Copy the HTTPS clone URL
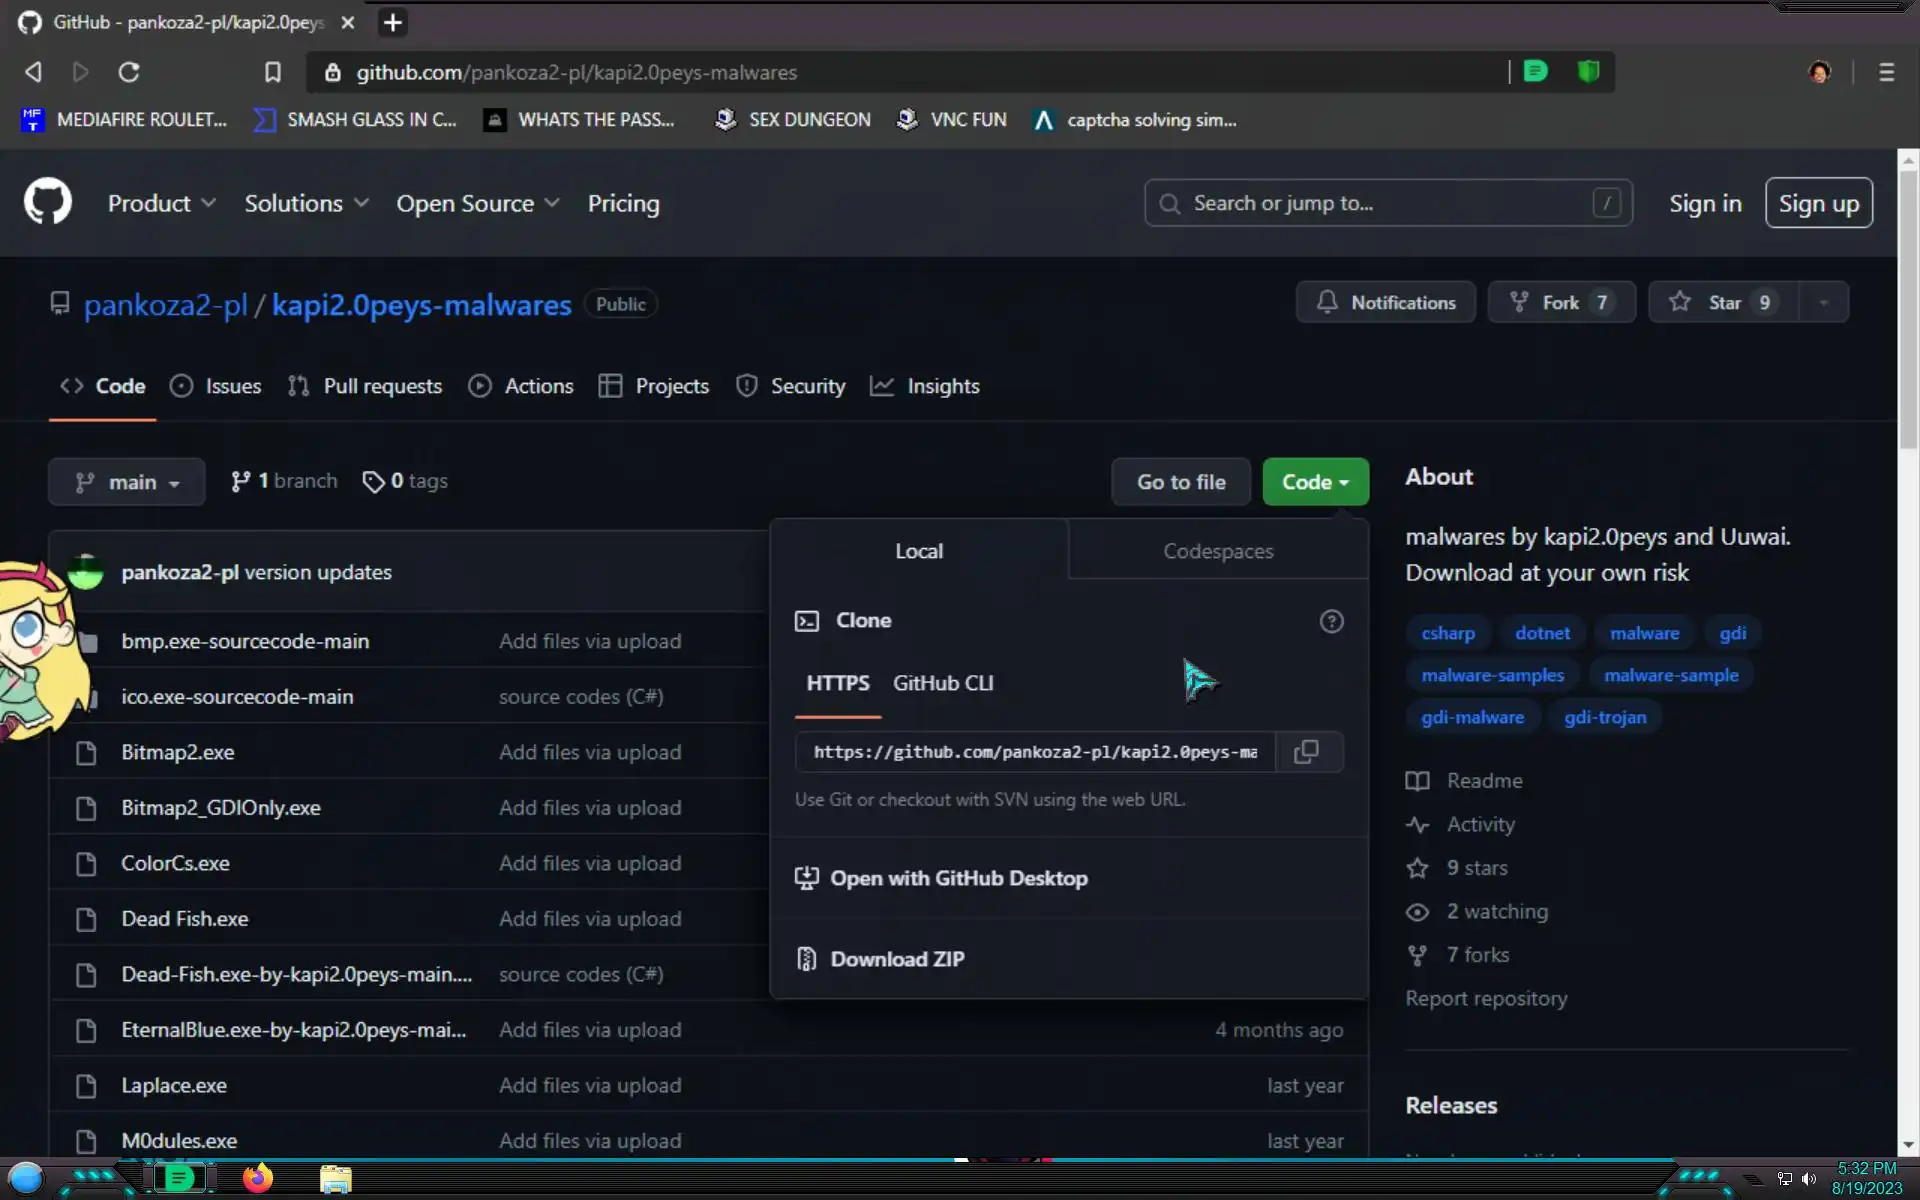 pyautogui.click(x=1306, y=752)
